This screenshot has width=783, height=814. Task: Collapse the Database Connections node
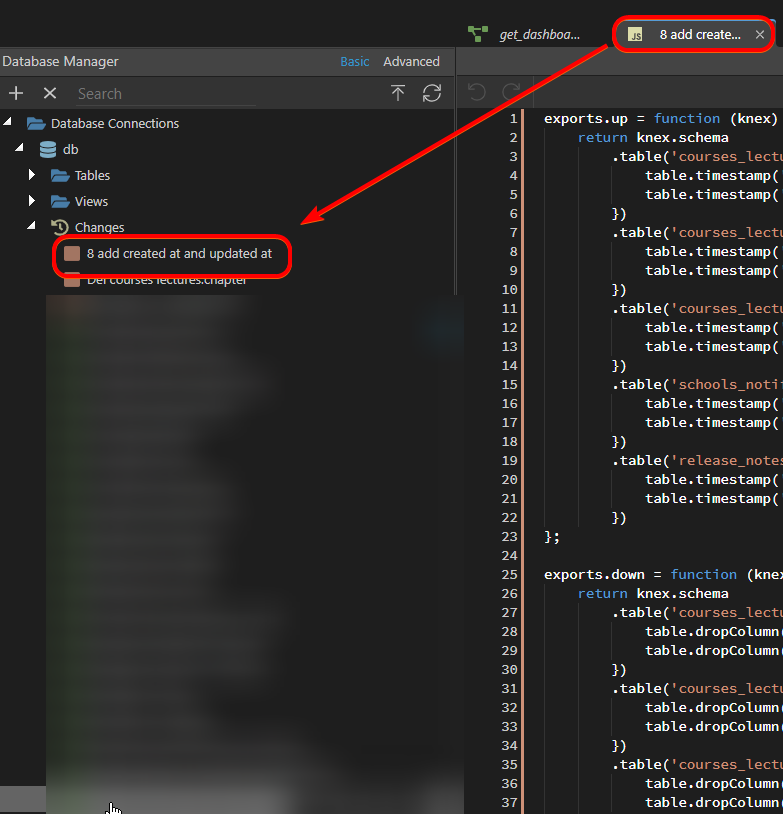(x=9, y=123)
